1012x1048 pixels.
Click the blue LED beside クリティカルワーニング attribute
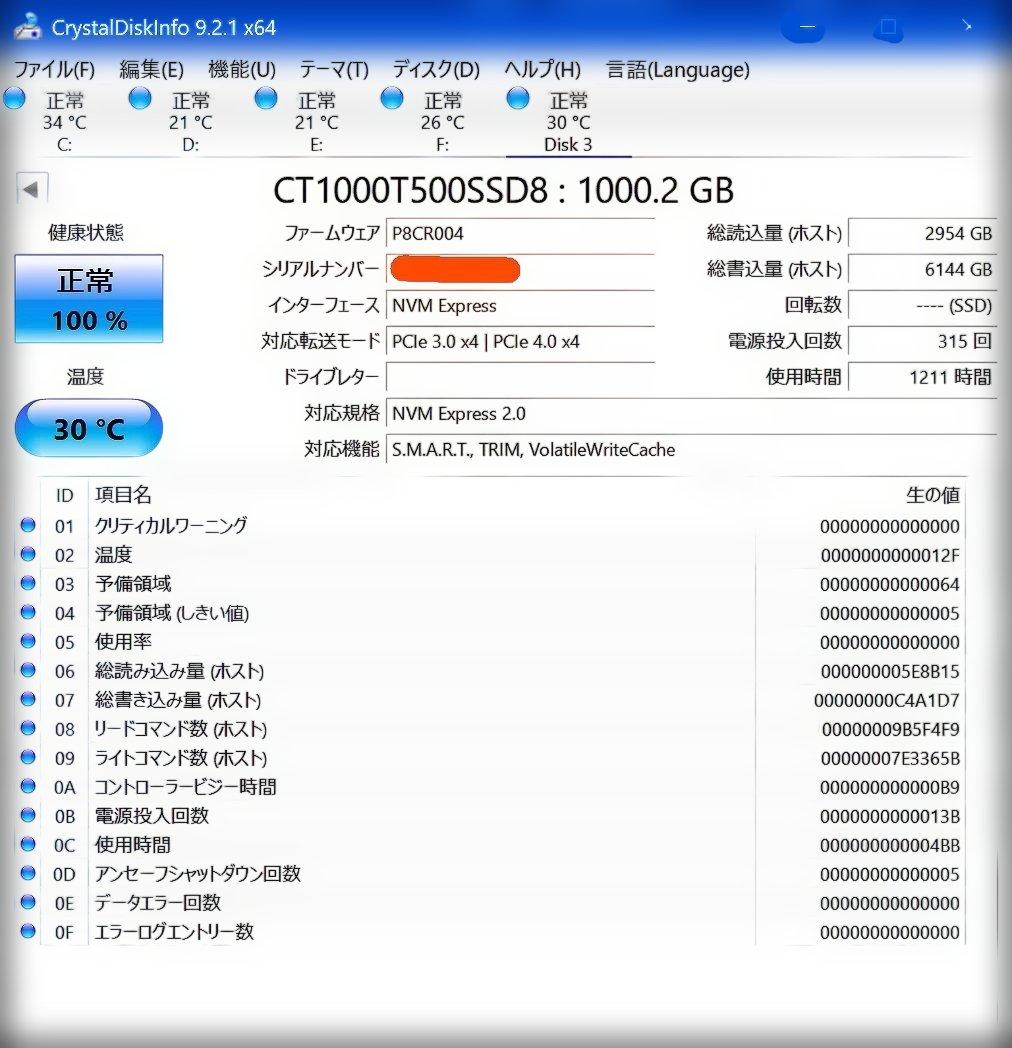pyautogui.click(x=27, y=526)
